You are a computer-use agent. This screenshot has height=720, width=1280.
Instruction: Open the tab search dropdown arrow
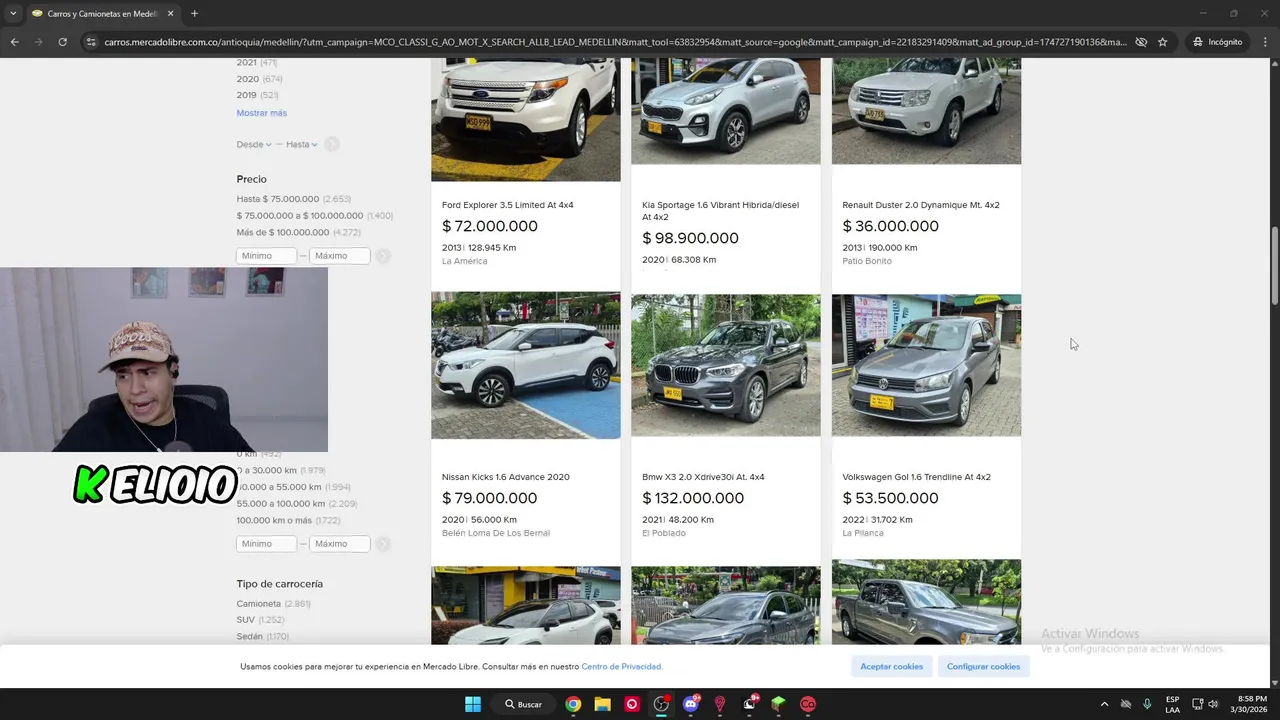13,13
